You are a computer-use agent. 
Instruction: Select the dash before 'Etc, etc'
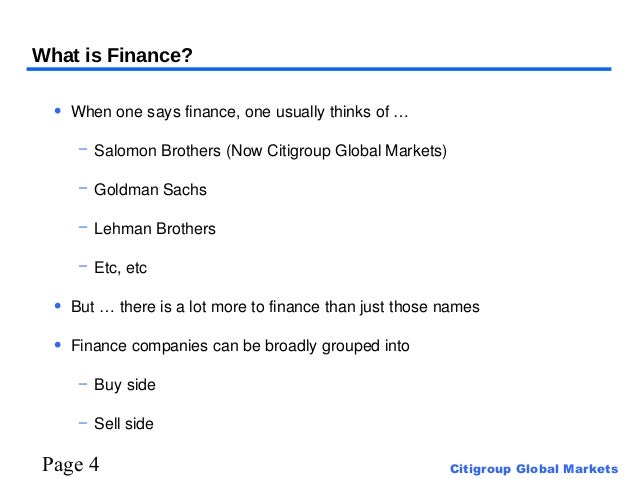(x=83, y=266)
